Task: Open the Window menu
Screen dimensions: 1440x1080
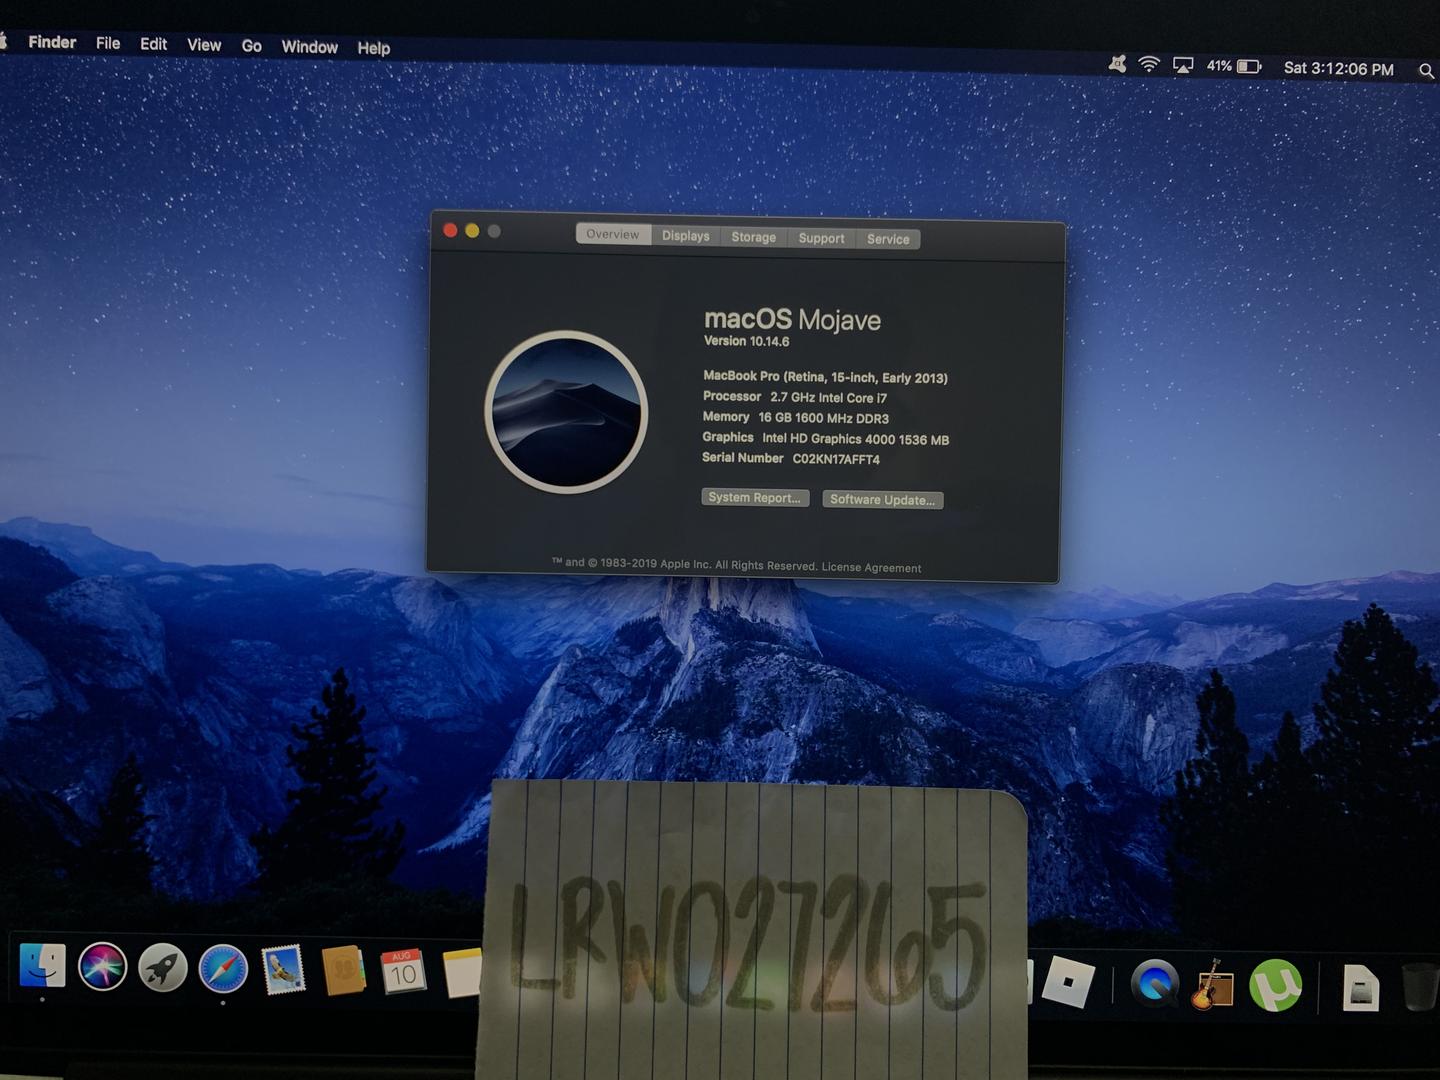Action: [x=309, y=47]
